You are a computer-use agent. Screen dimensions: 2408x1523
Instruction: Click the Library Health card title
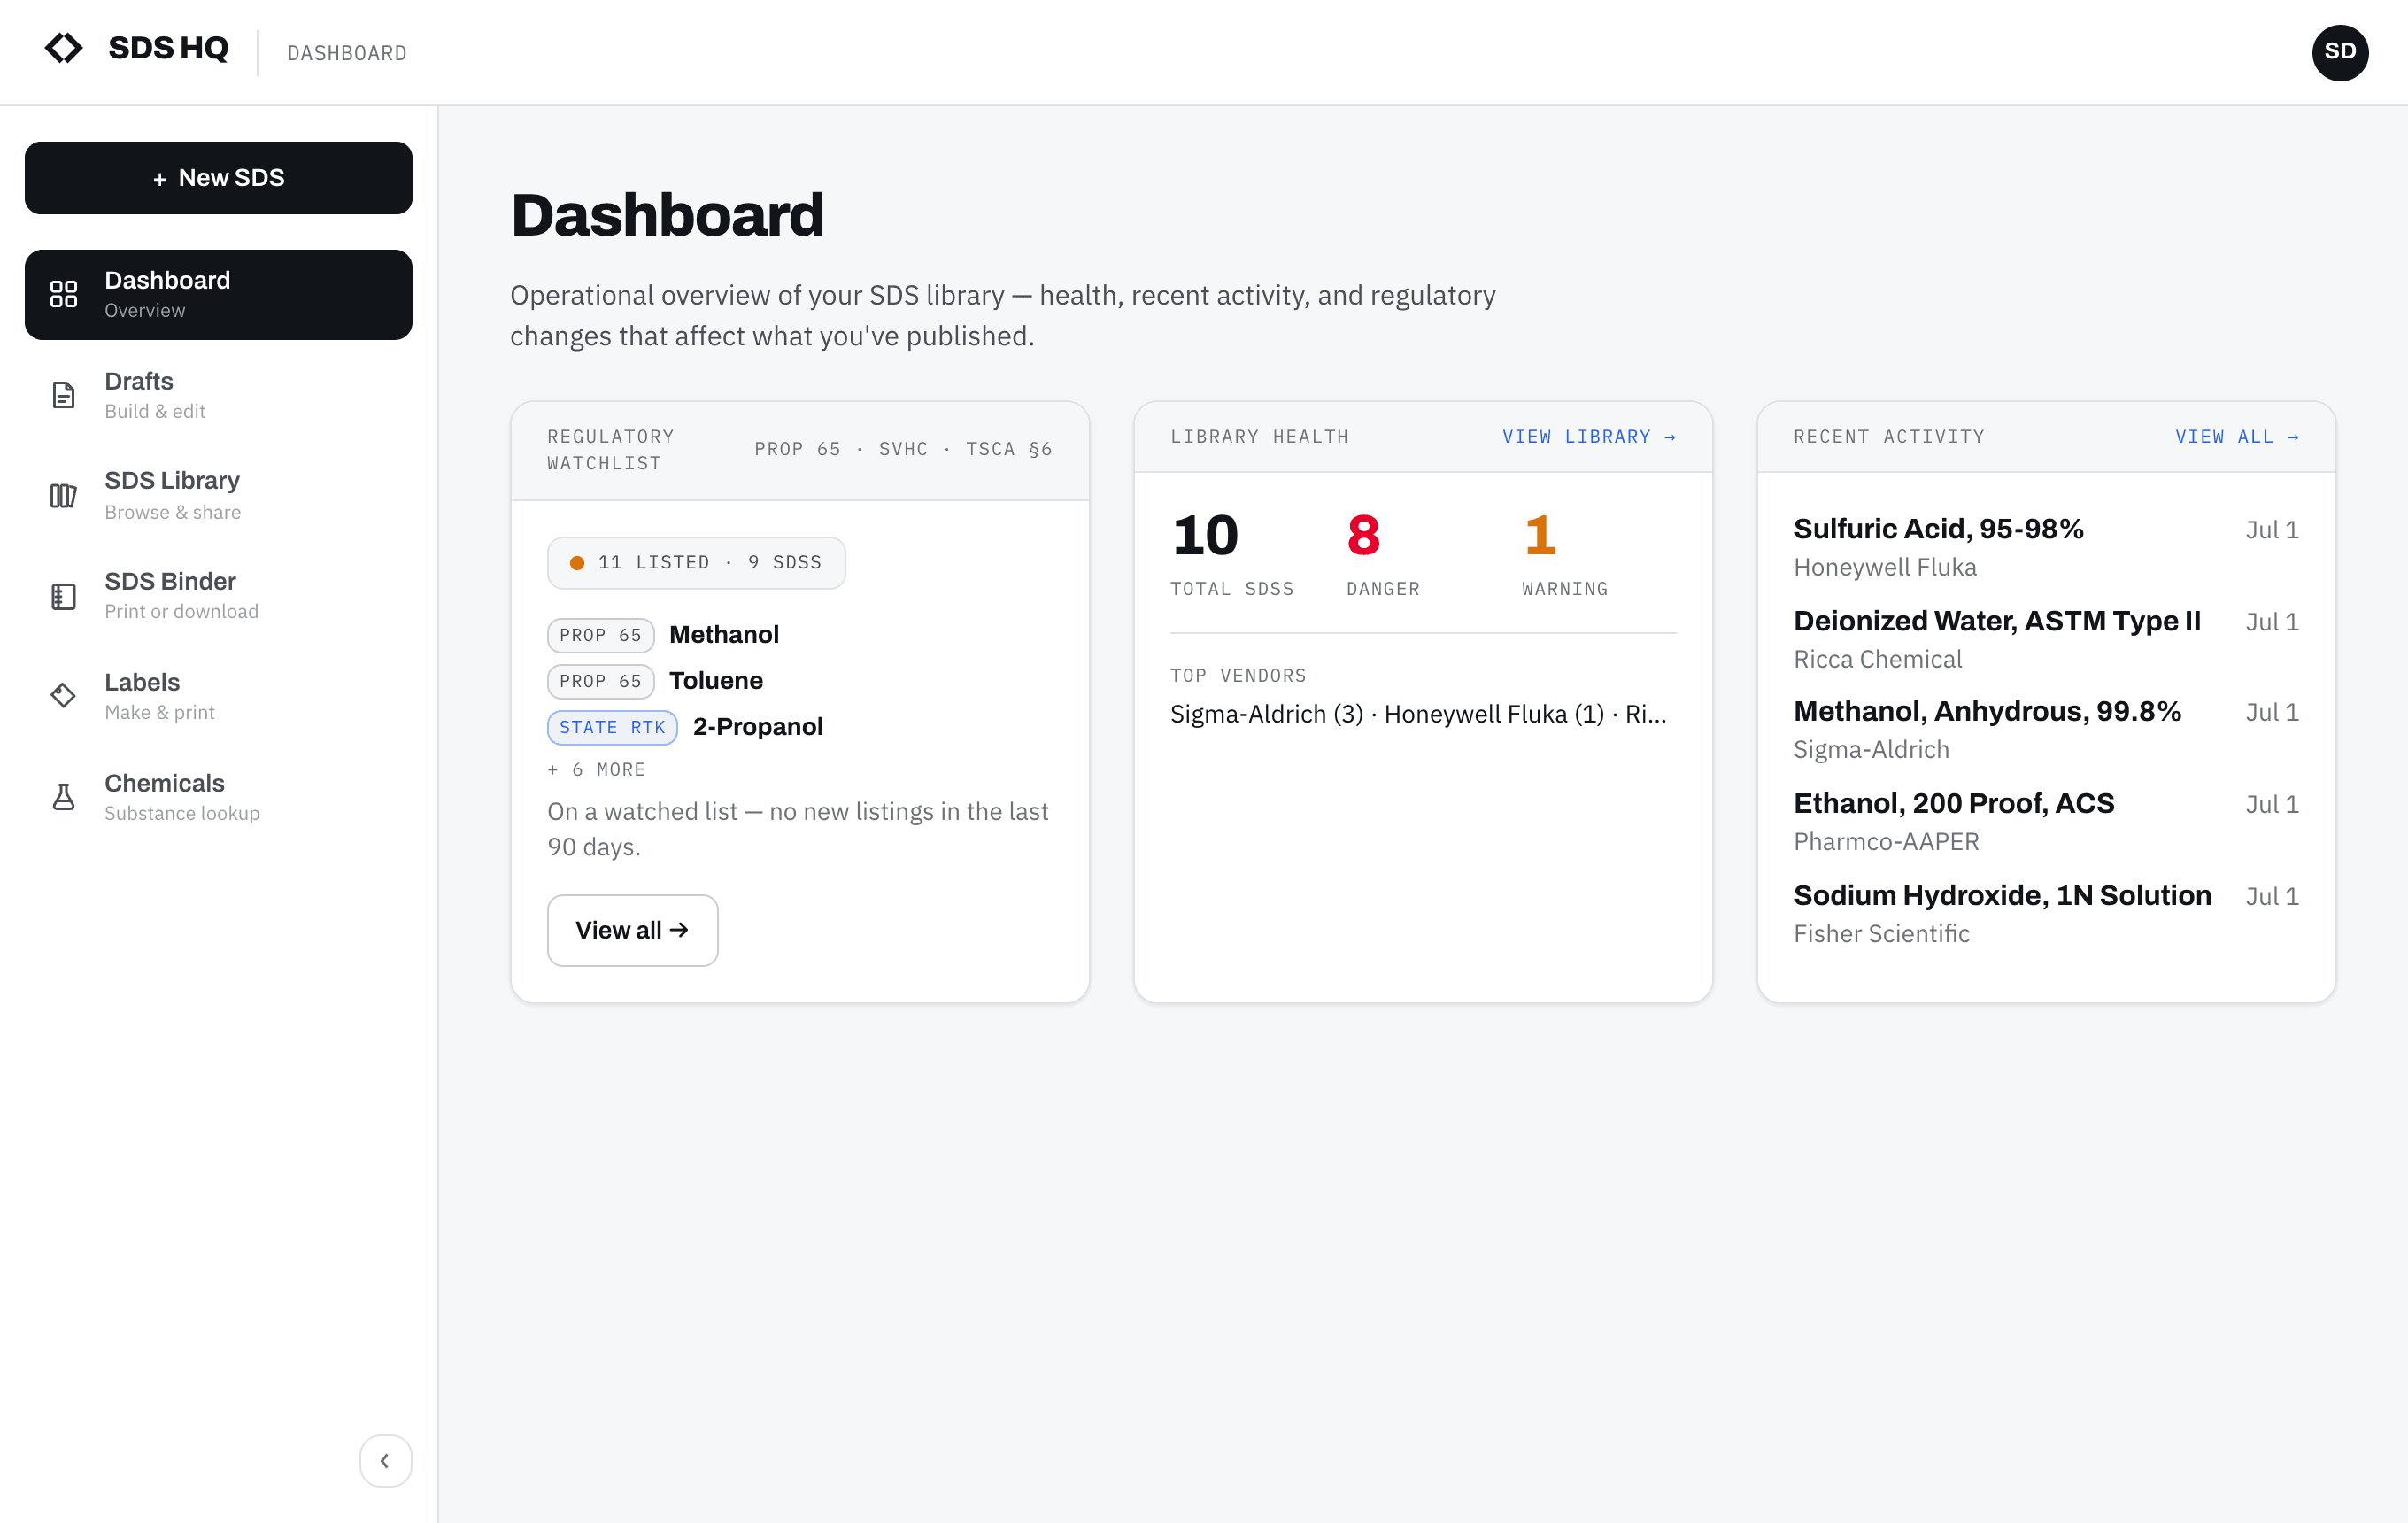tap(1259, 437)
